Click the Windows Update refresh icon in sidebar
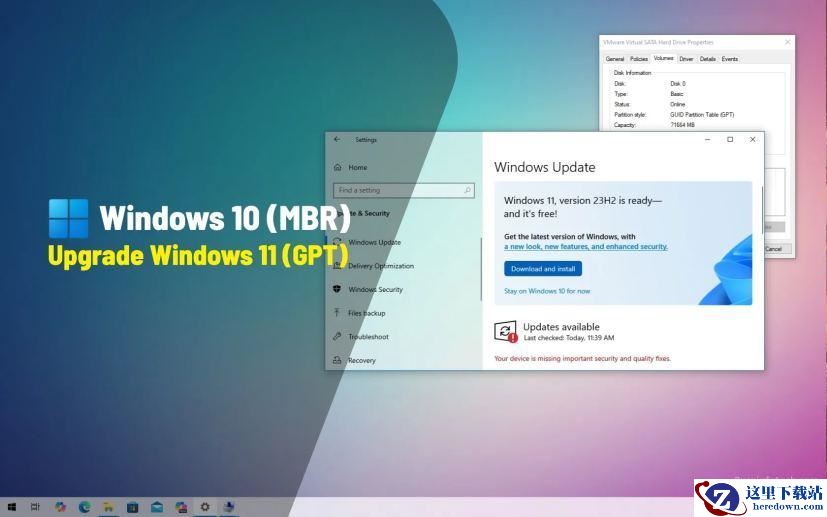 point(337,242)
